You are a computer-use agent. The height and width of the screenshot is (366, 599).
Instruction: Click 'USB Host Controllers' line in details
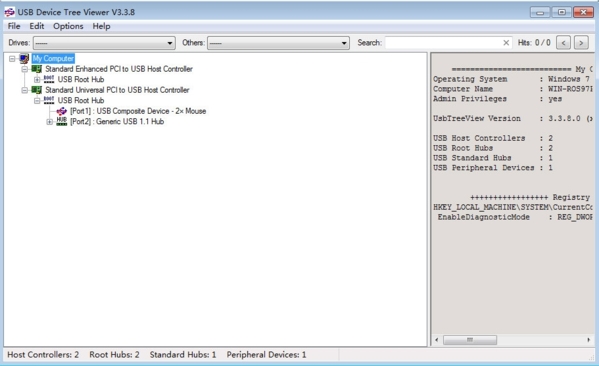pos(493,138)
